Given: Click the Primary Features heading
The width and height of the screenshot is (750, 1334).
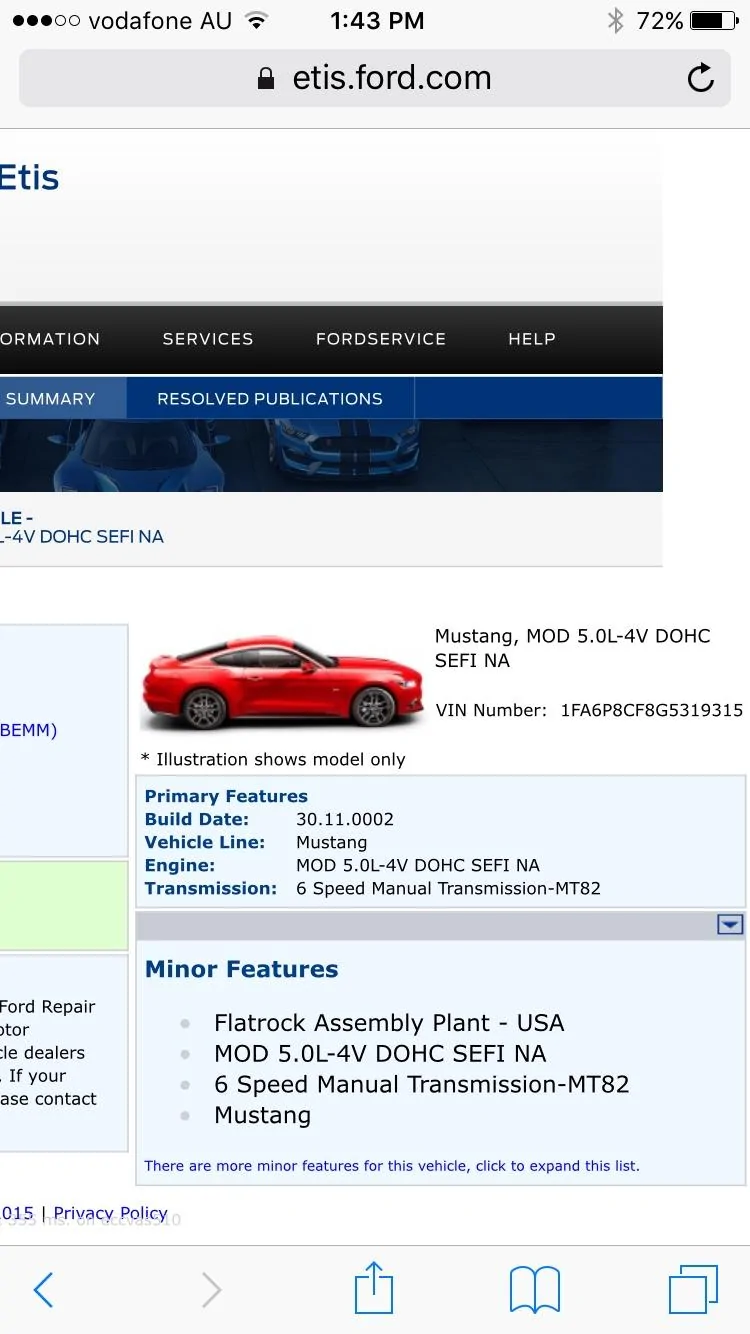Looking at the screenshot, I should (x=226, y=796).
